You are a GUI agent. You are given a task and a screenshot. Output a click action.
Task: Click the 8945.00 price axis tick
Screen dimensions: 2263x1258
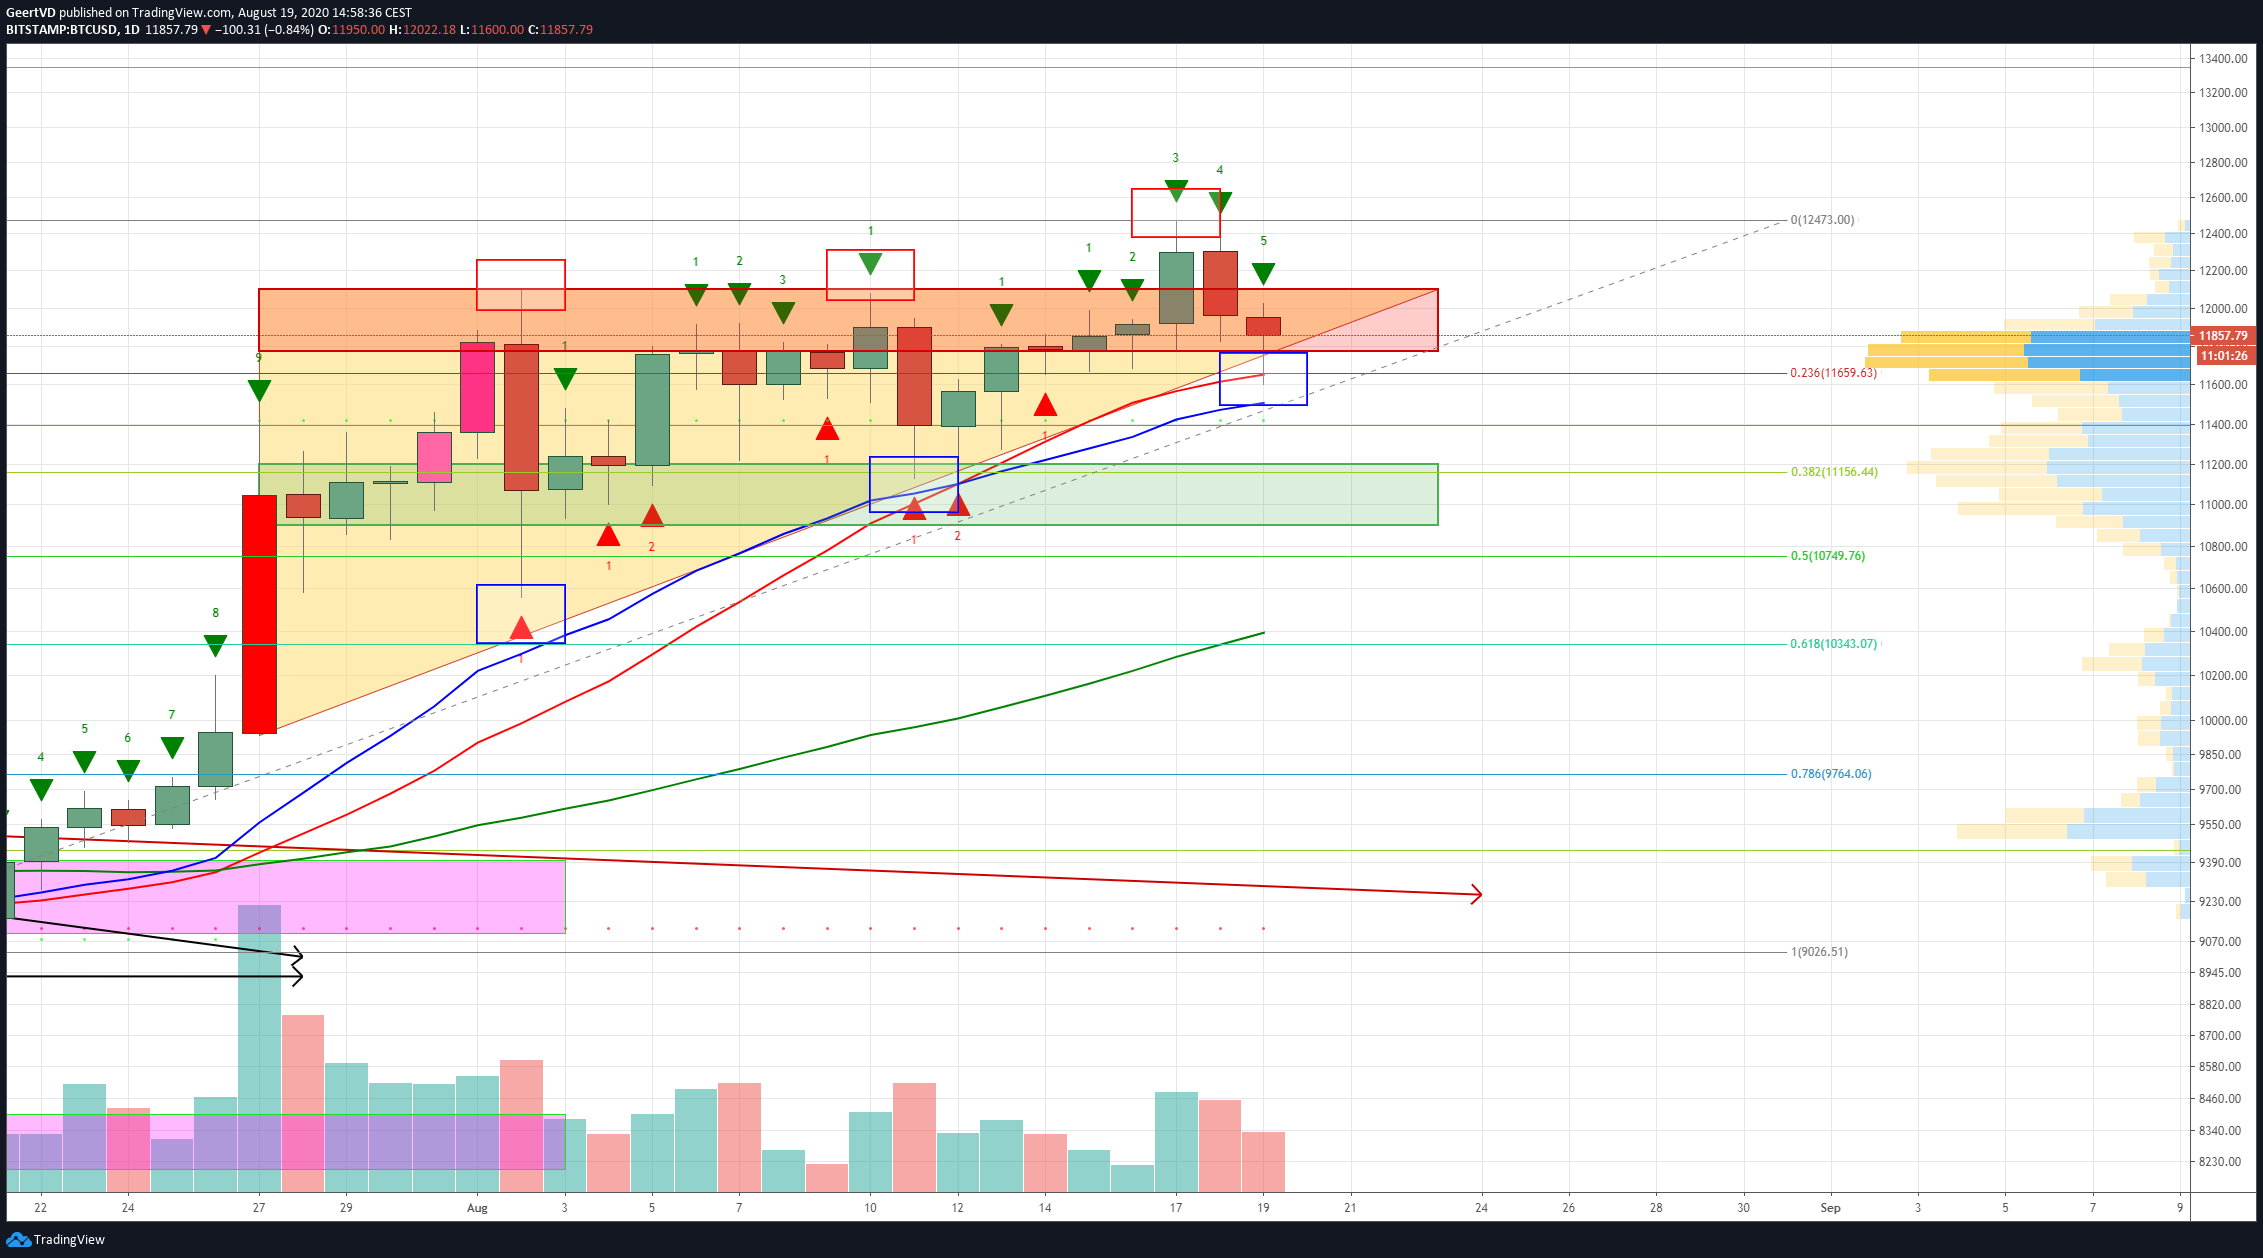(2219, 973)
